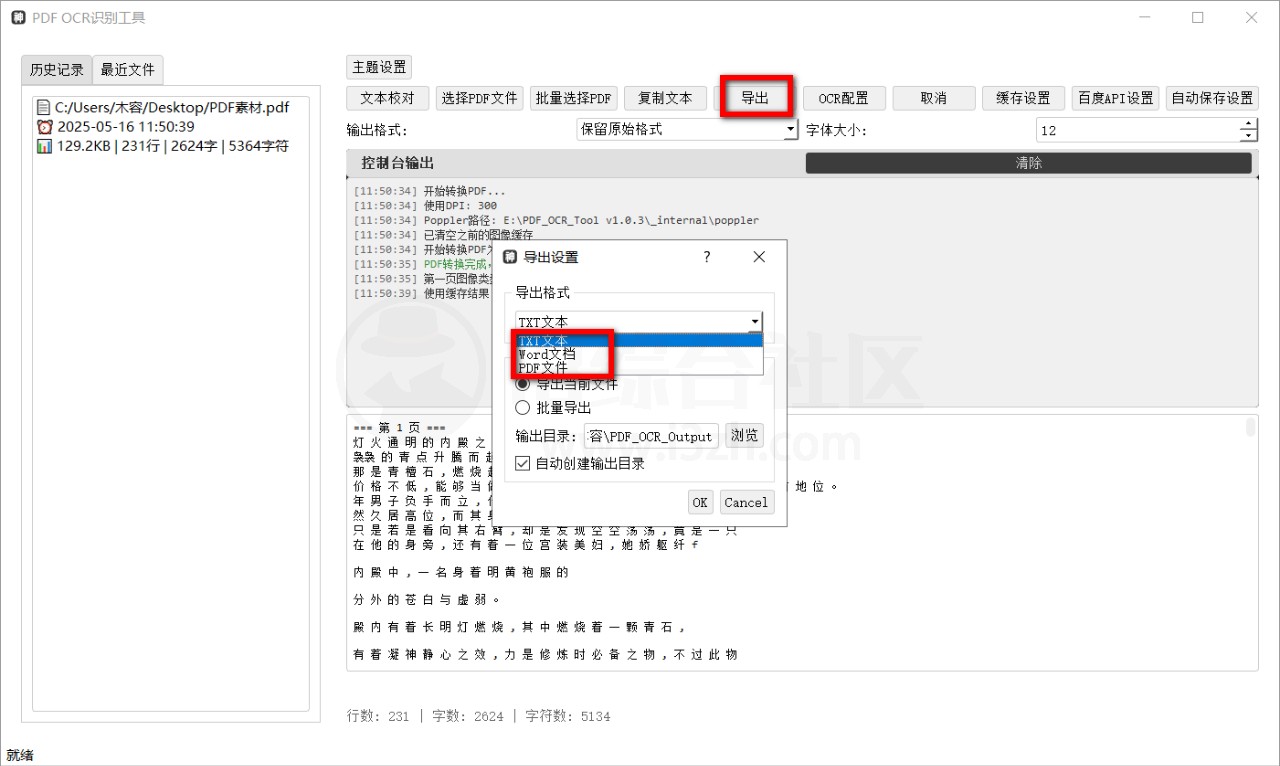Open OCR配置 settings
Viewport: 1280px width, 766px height.
(843, 98)
